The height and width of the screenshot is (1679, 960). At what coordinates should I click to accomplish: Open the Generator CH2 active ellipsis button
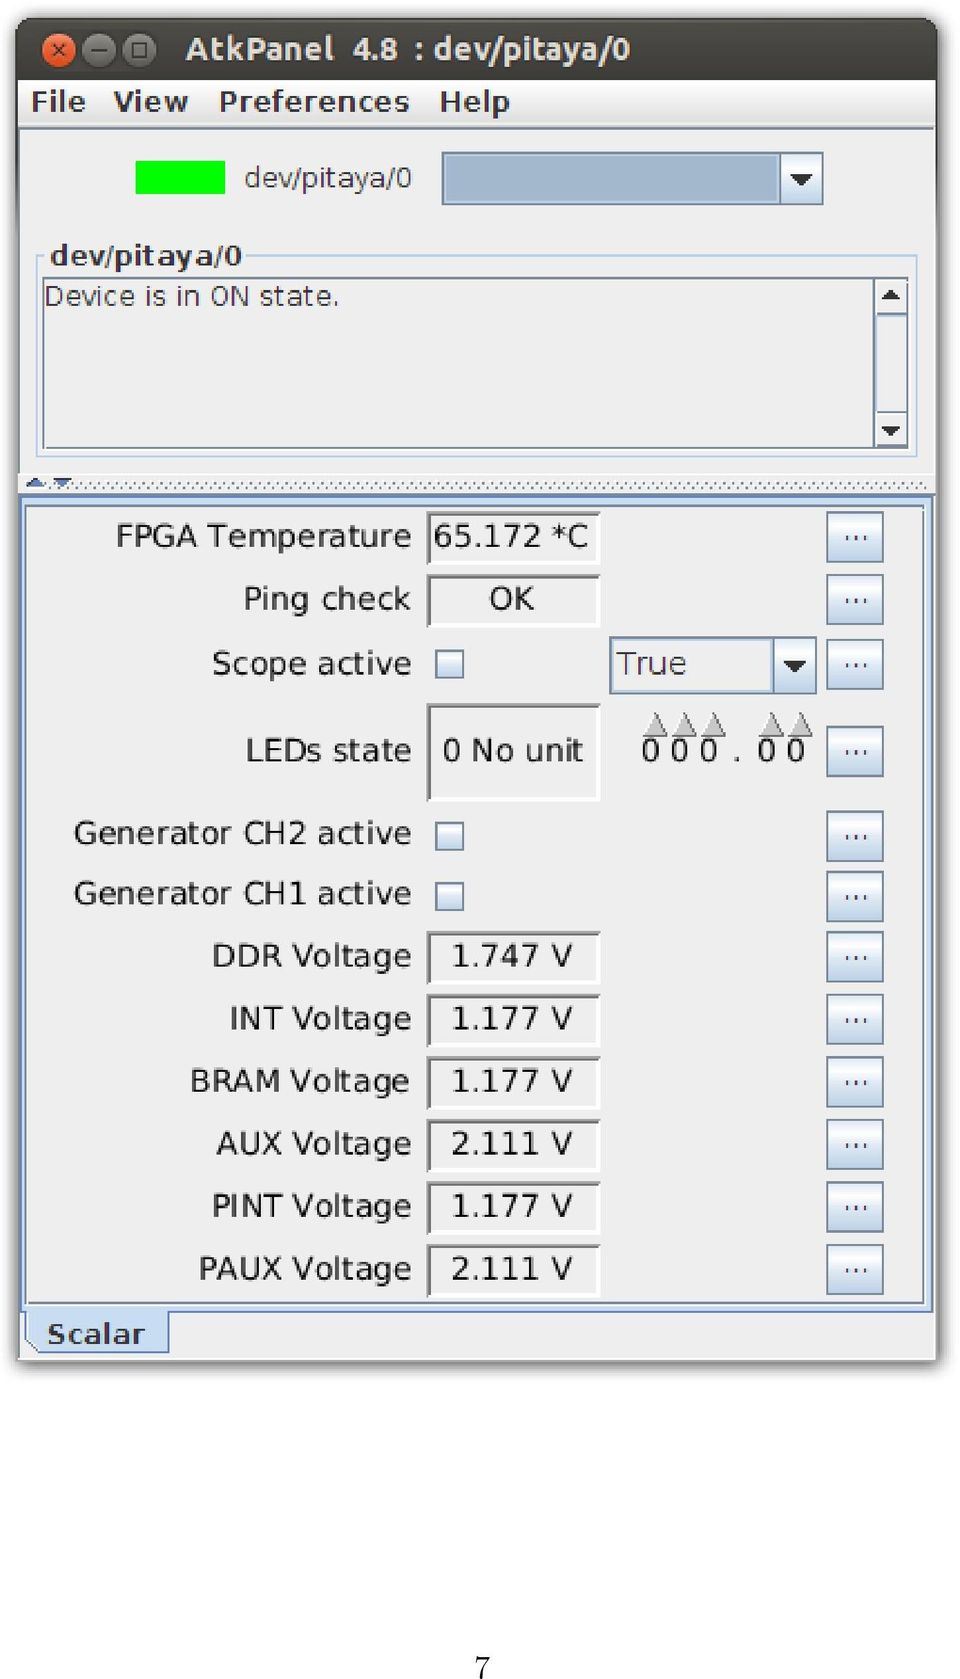tap(855, 836)
